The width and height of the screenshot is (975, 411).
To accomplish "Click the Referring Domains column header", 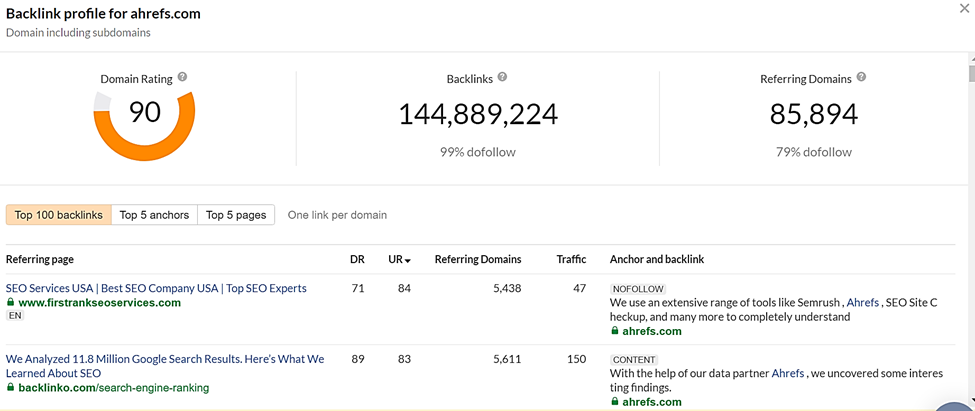I will point(478,259).
